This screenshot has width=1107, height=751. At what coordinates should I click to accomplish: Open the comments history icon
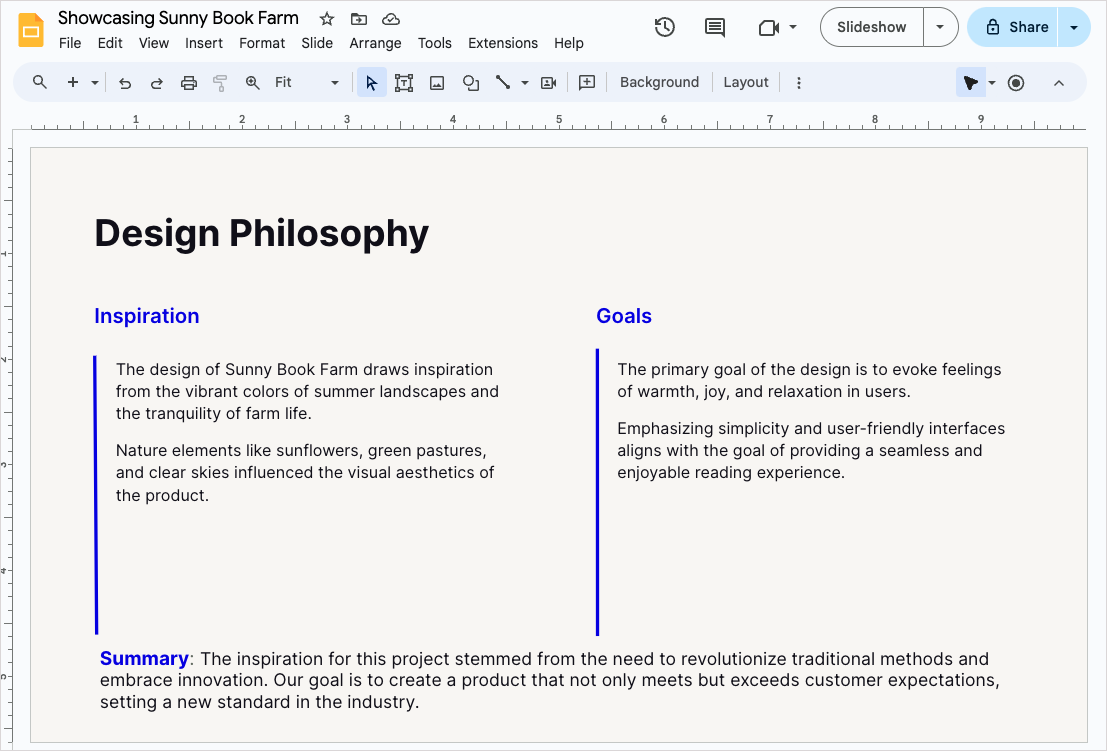714,28
